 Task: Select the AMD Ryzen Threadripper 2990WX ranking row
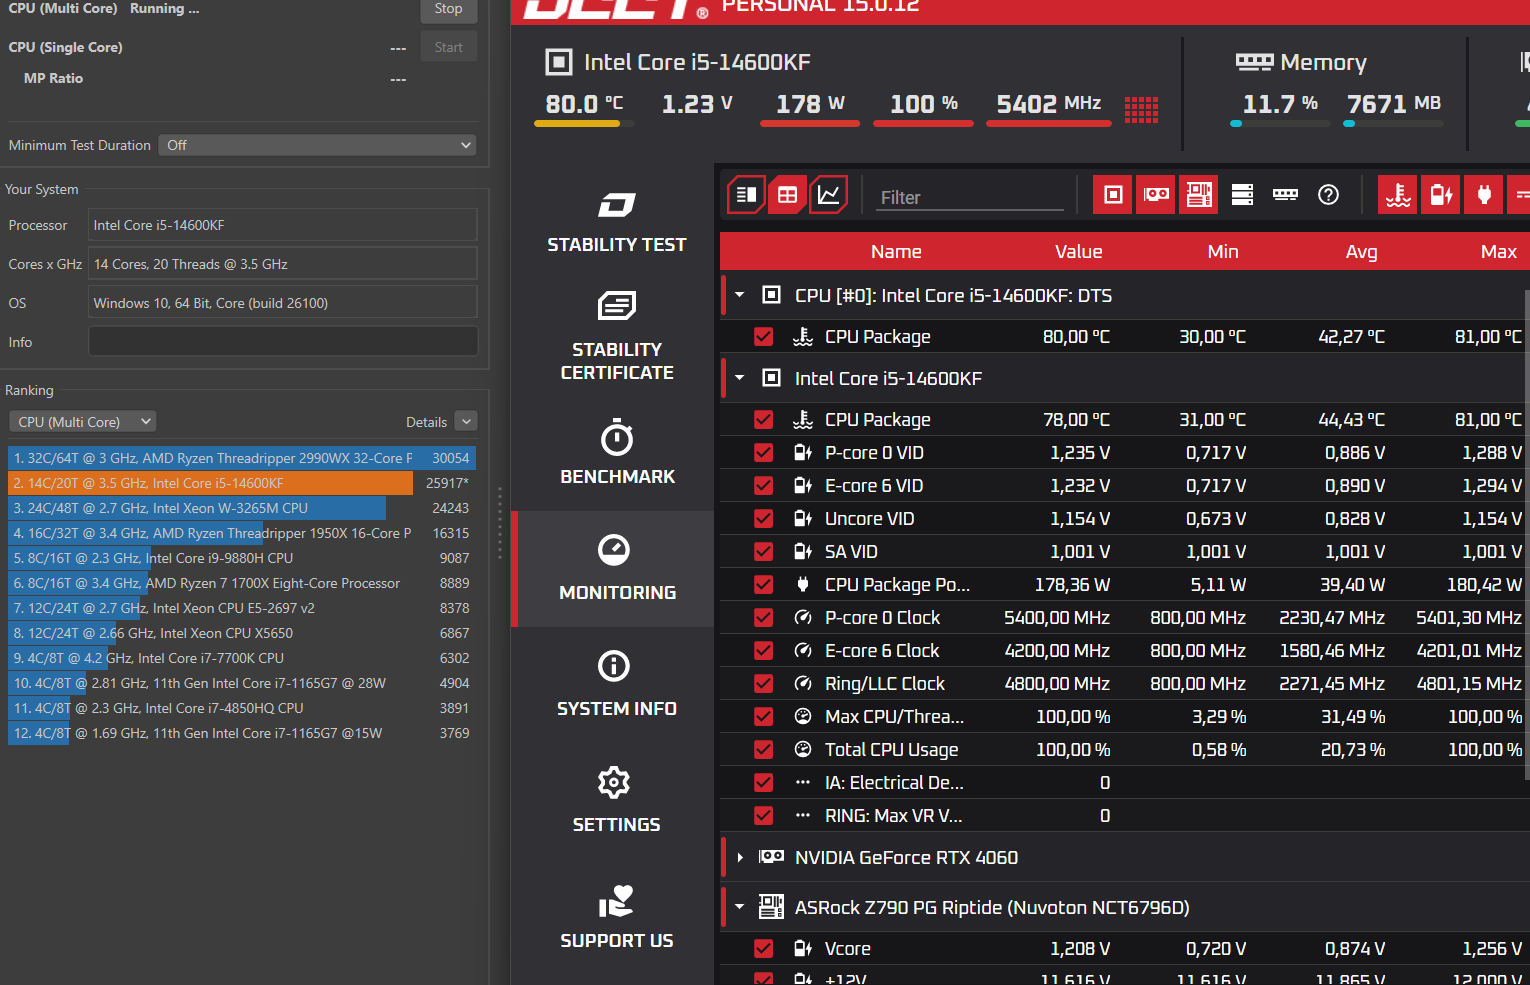point(241,458)
